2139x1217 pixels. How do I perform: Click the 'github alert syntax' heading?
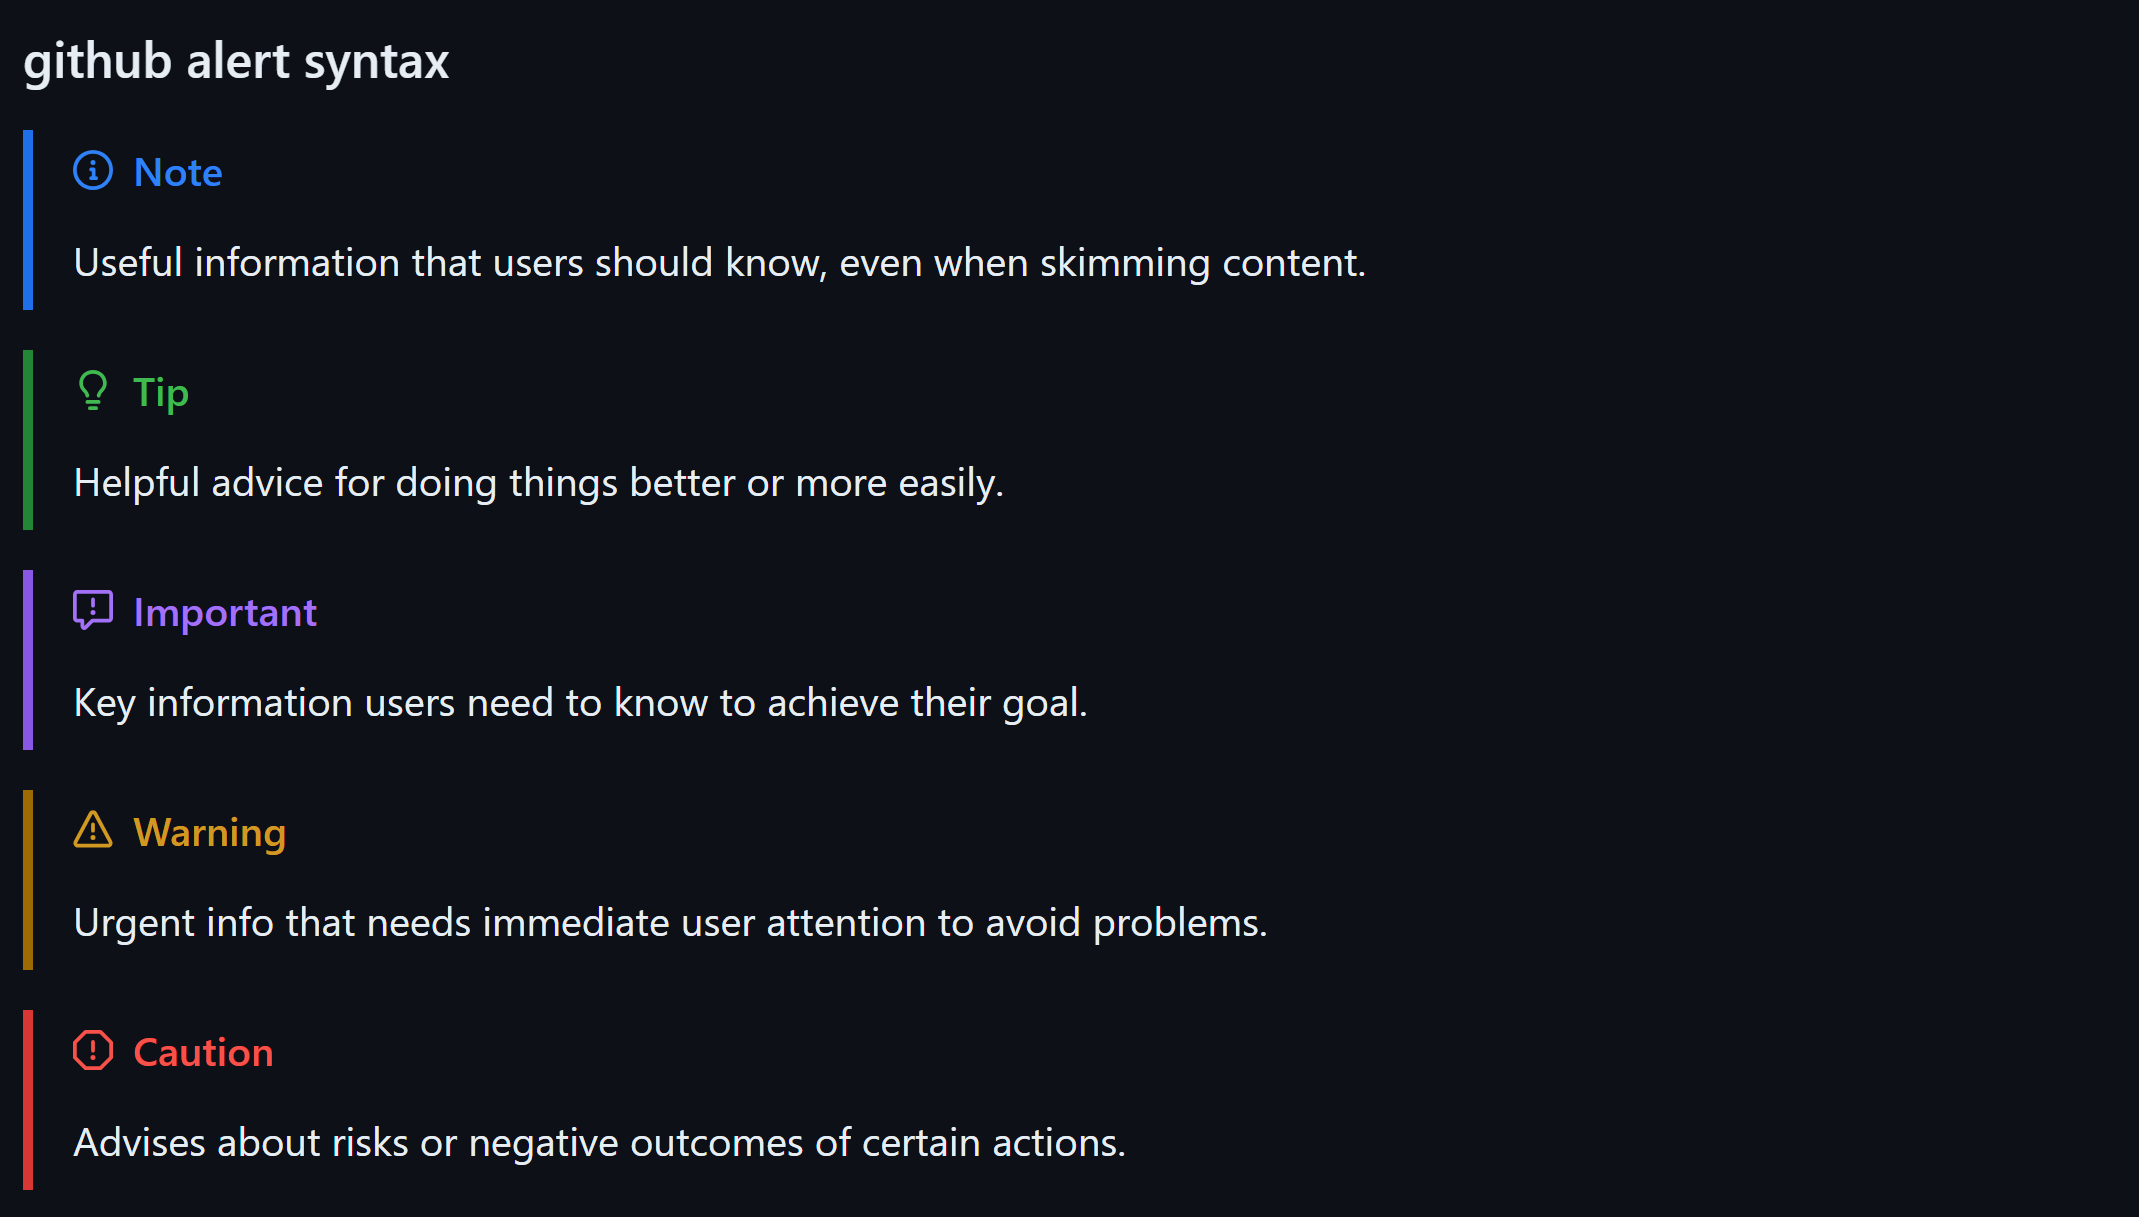[236, 61]
